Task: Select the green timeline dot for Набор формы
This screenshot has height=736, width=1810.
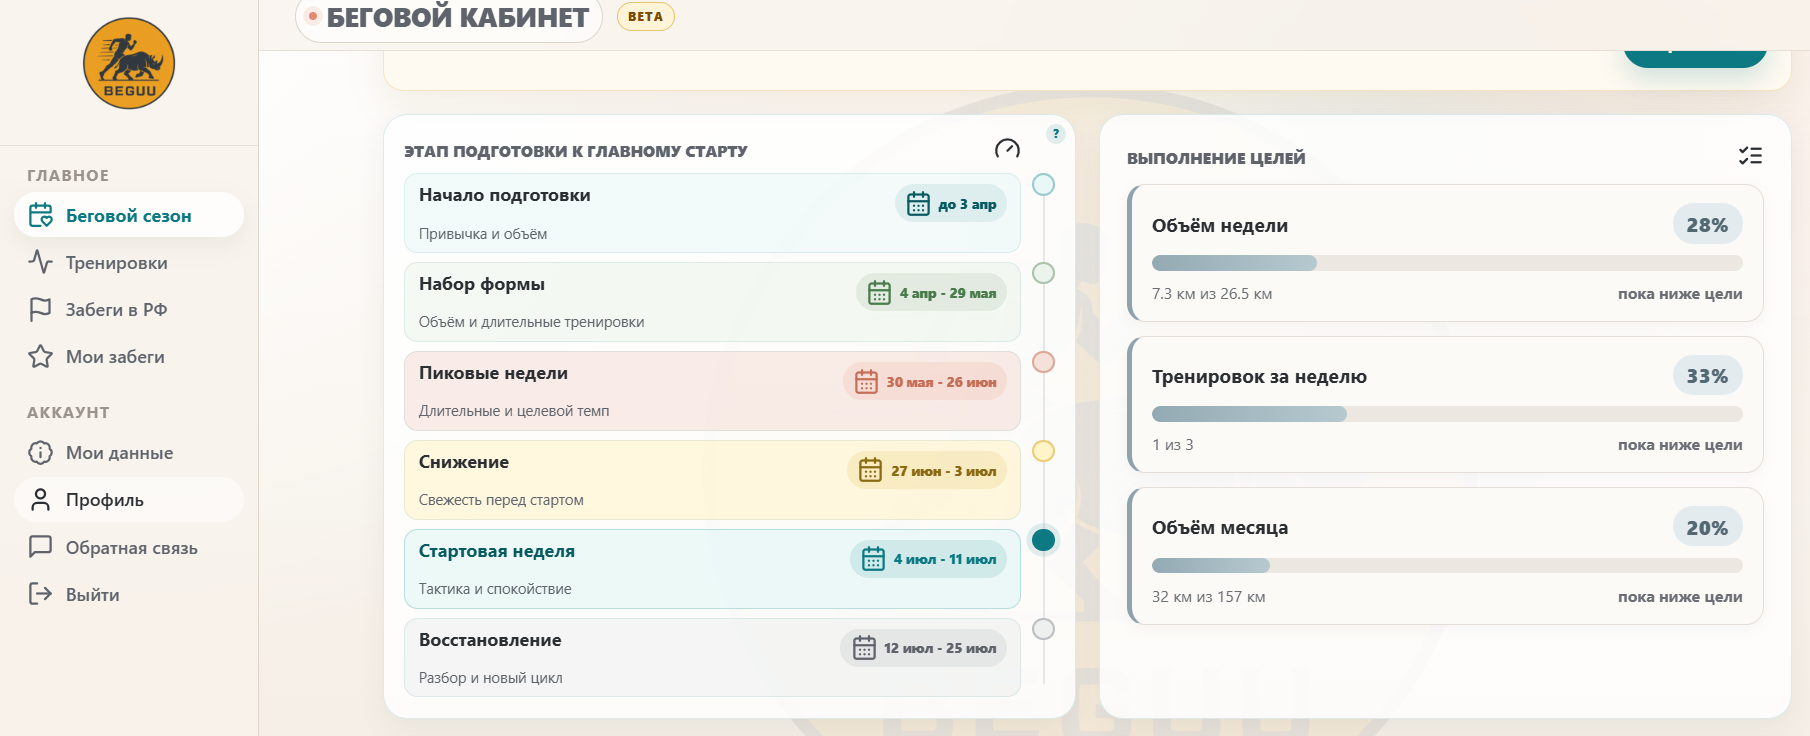Action: click(x=1043, y=273)
